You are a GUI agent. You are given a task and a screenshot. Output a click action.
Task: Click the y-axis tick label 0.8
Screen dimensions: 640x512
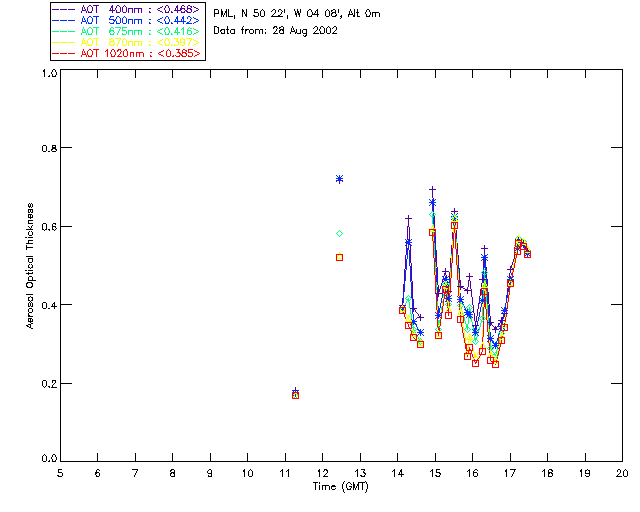[x=49, y=148]
